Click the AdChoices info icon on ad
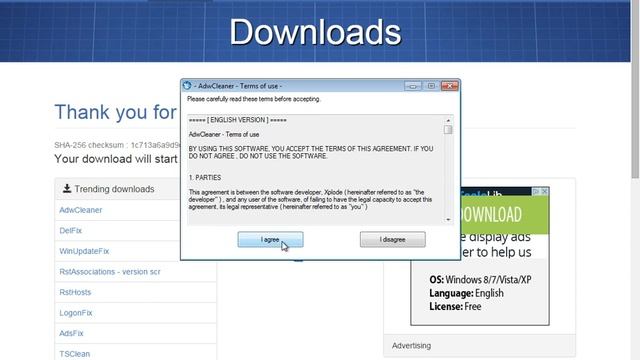 (x=536, y=191)
